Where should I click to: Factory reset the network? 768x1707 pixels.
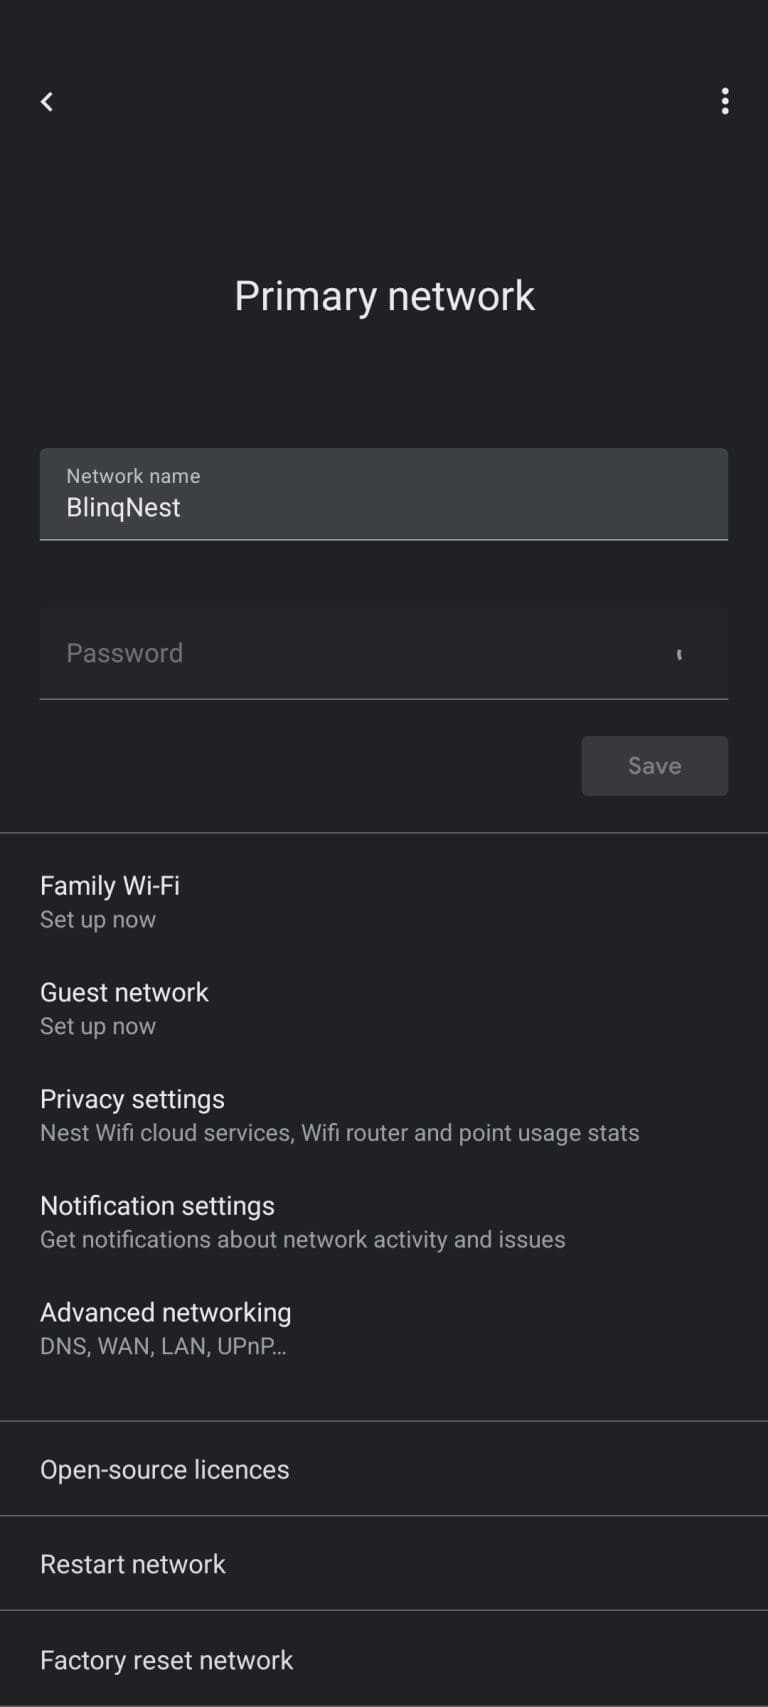pos(166,1660)
